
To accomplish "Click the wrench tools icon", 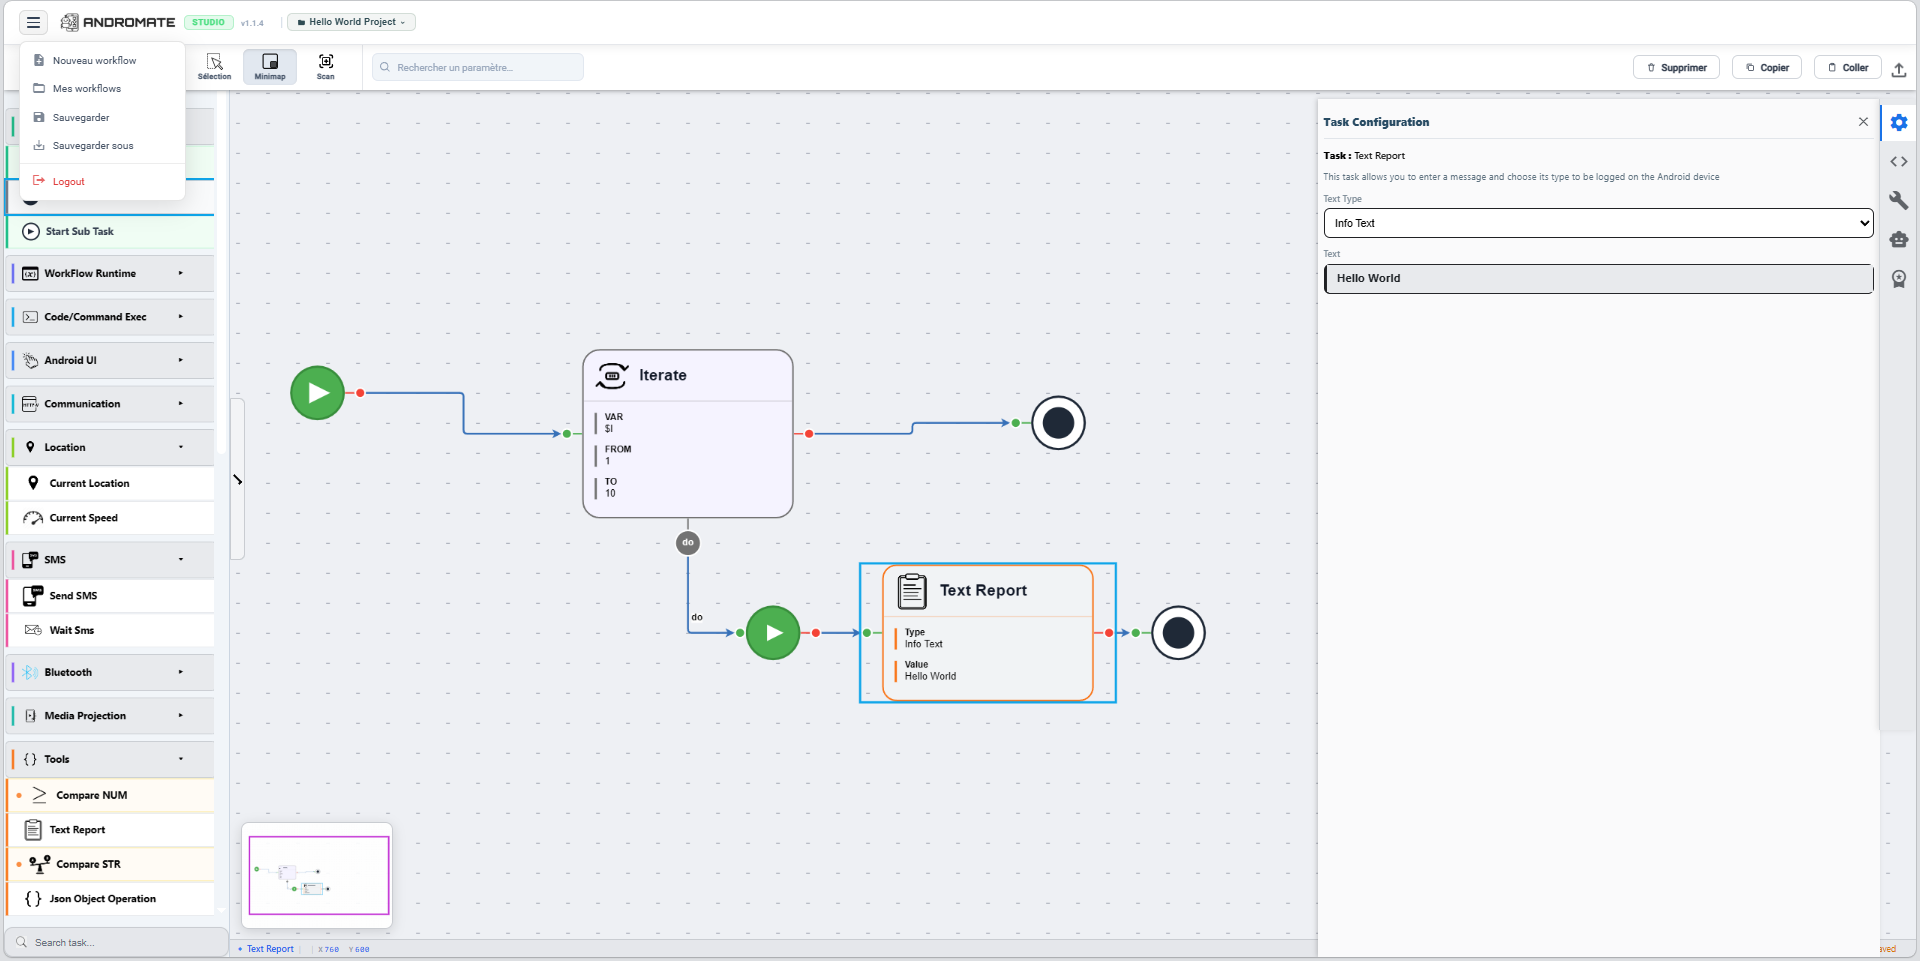I will pos(1899,201).
